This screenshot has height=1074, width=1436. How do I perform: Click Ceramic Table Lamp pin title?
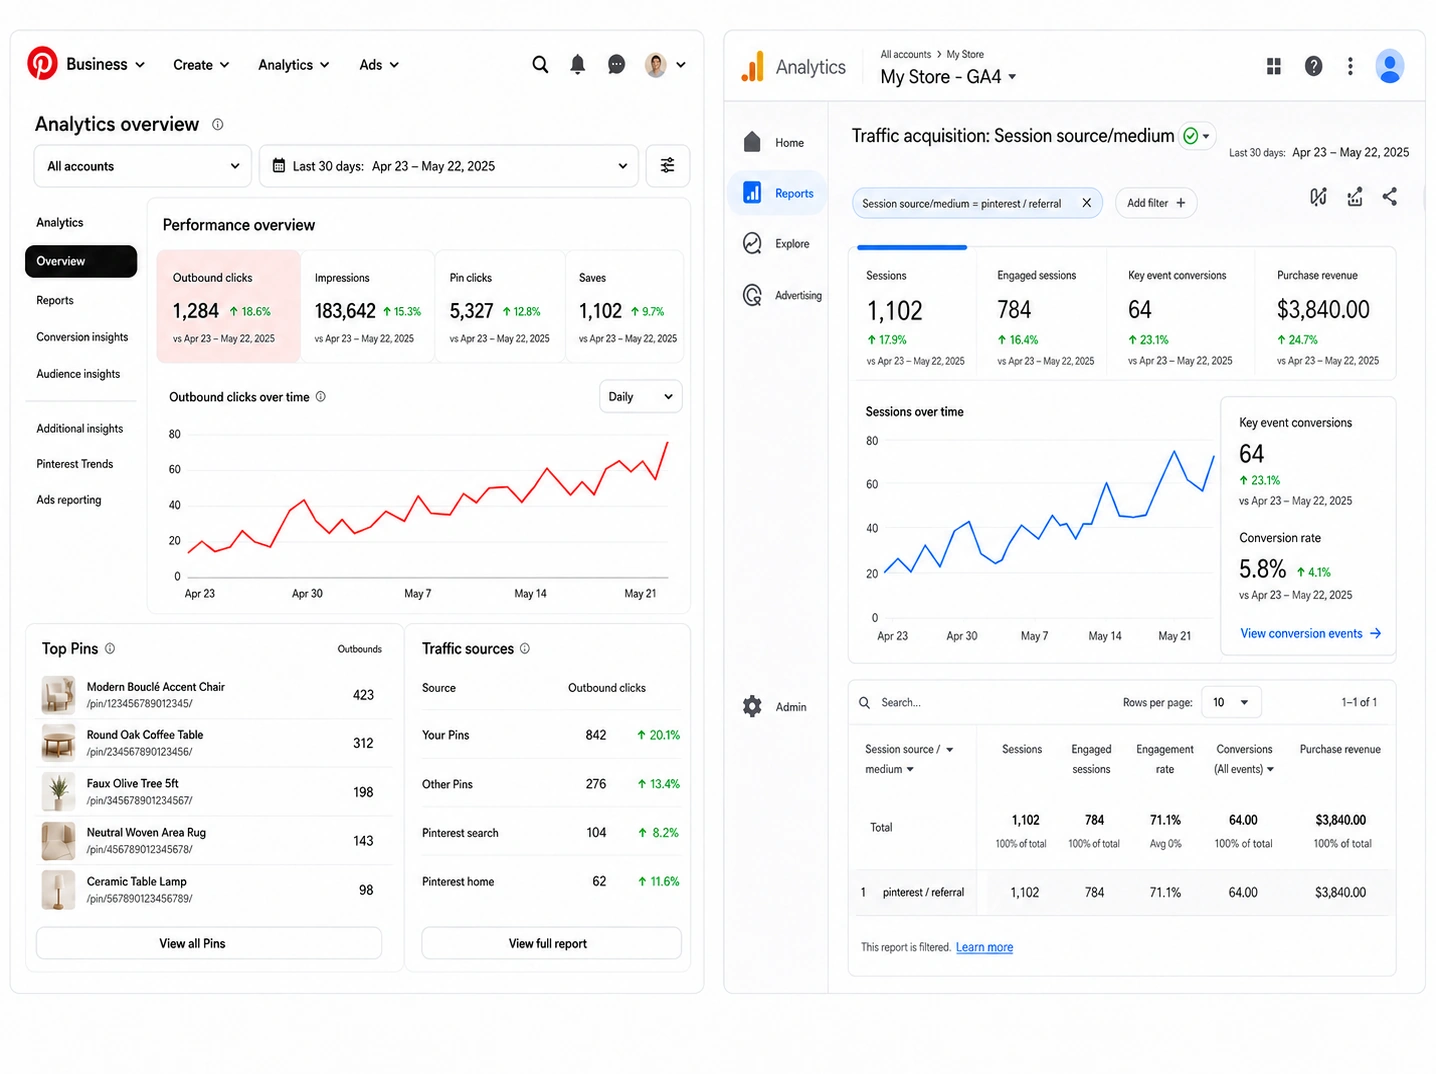[x=136, y=882]
